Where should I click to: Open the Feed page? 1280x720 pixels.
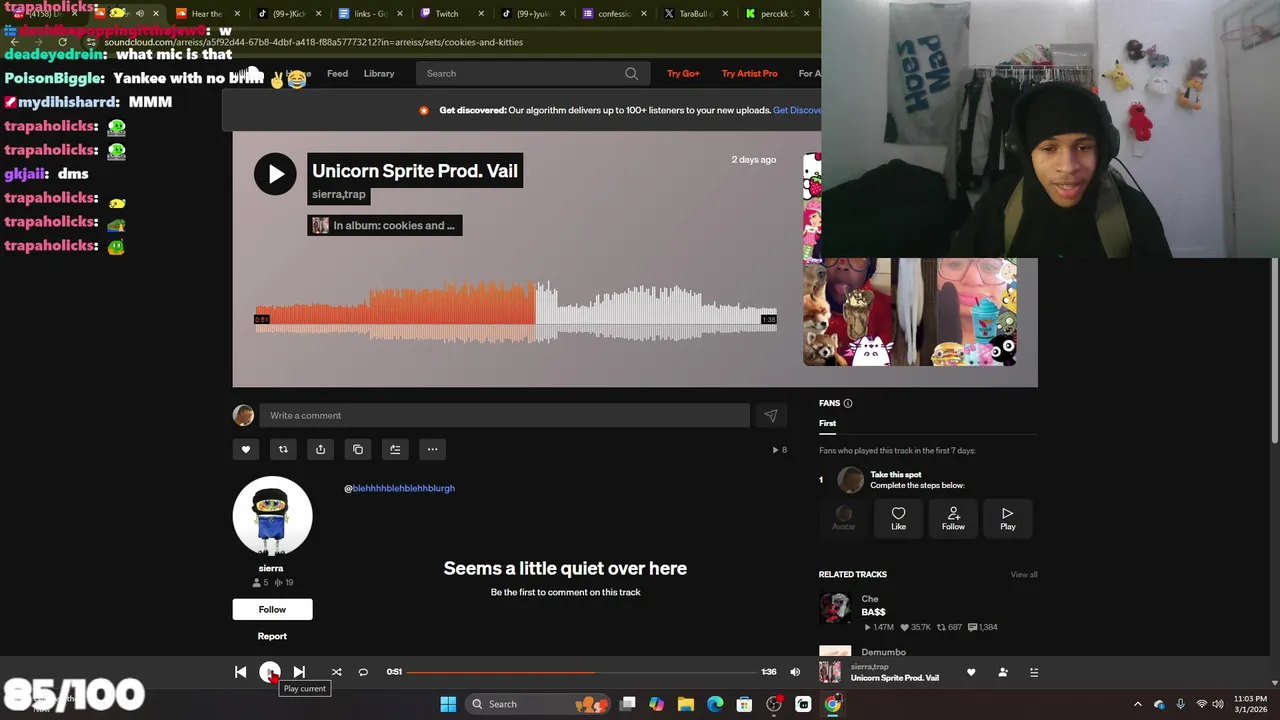pos(337,73)
